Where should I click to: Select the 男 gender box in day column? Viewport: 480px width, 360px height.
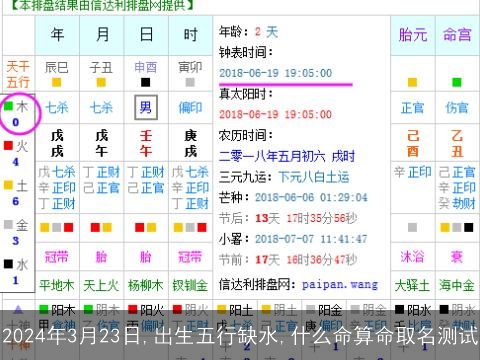coord(146,107)
